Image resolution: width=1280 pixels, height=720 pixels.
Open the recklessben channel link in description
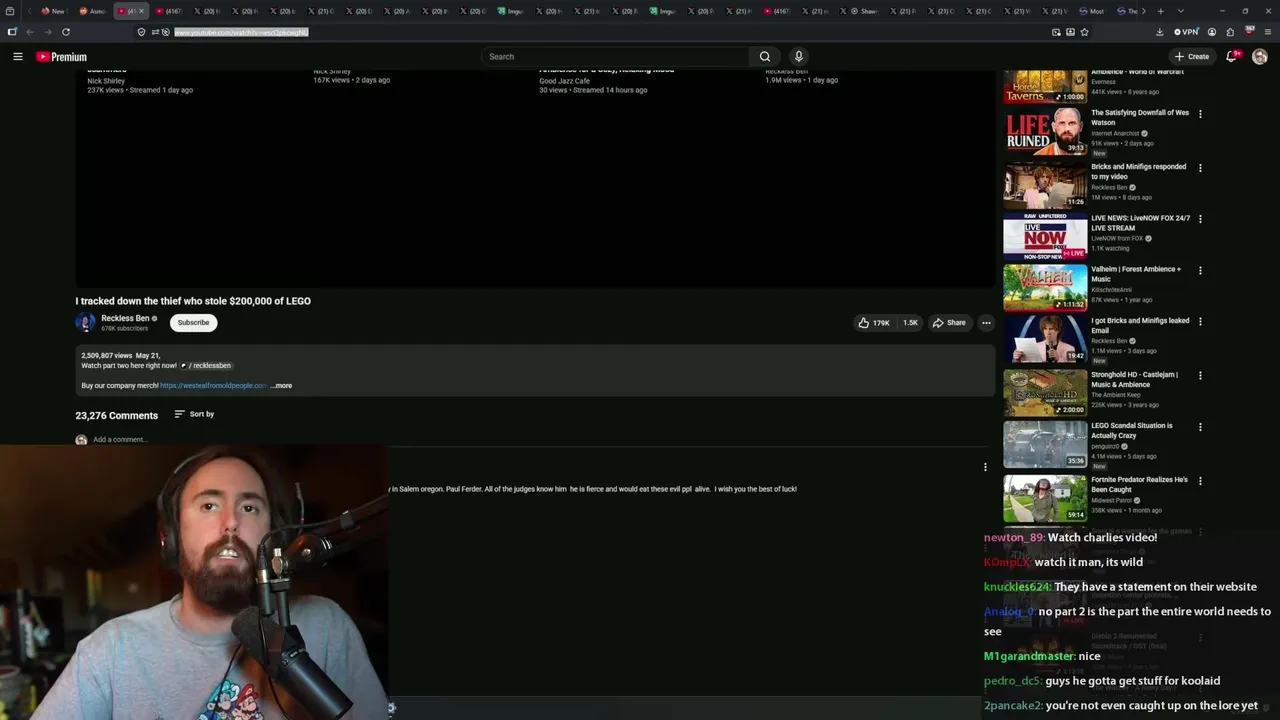(207, 366)
